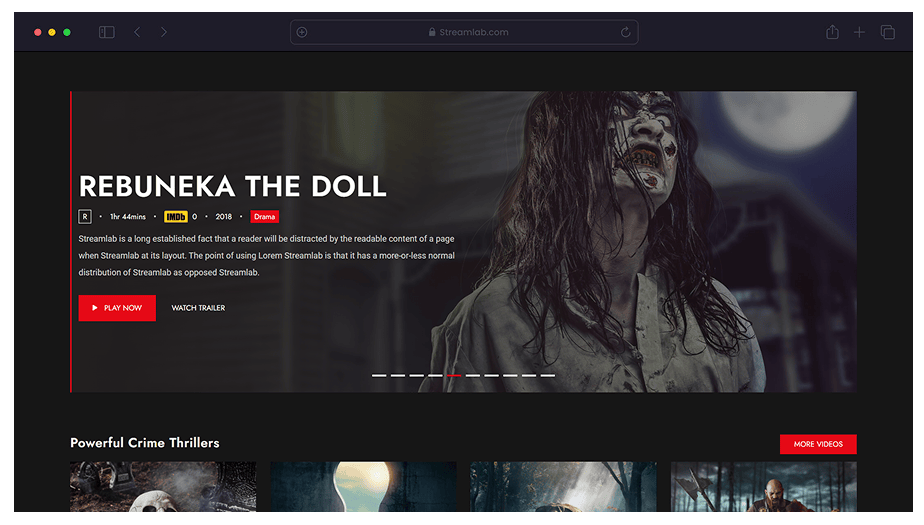
Task: Select the Drama genre tag
Action: point(265,217)
